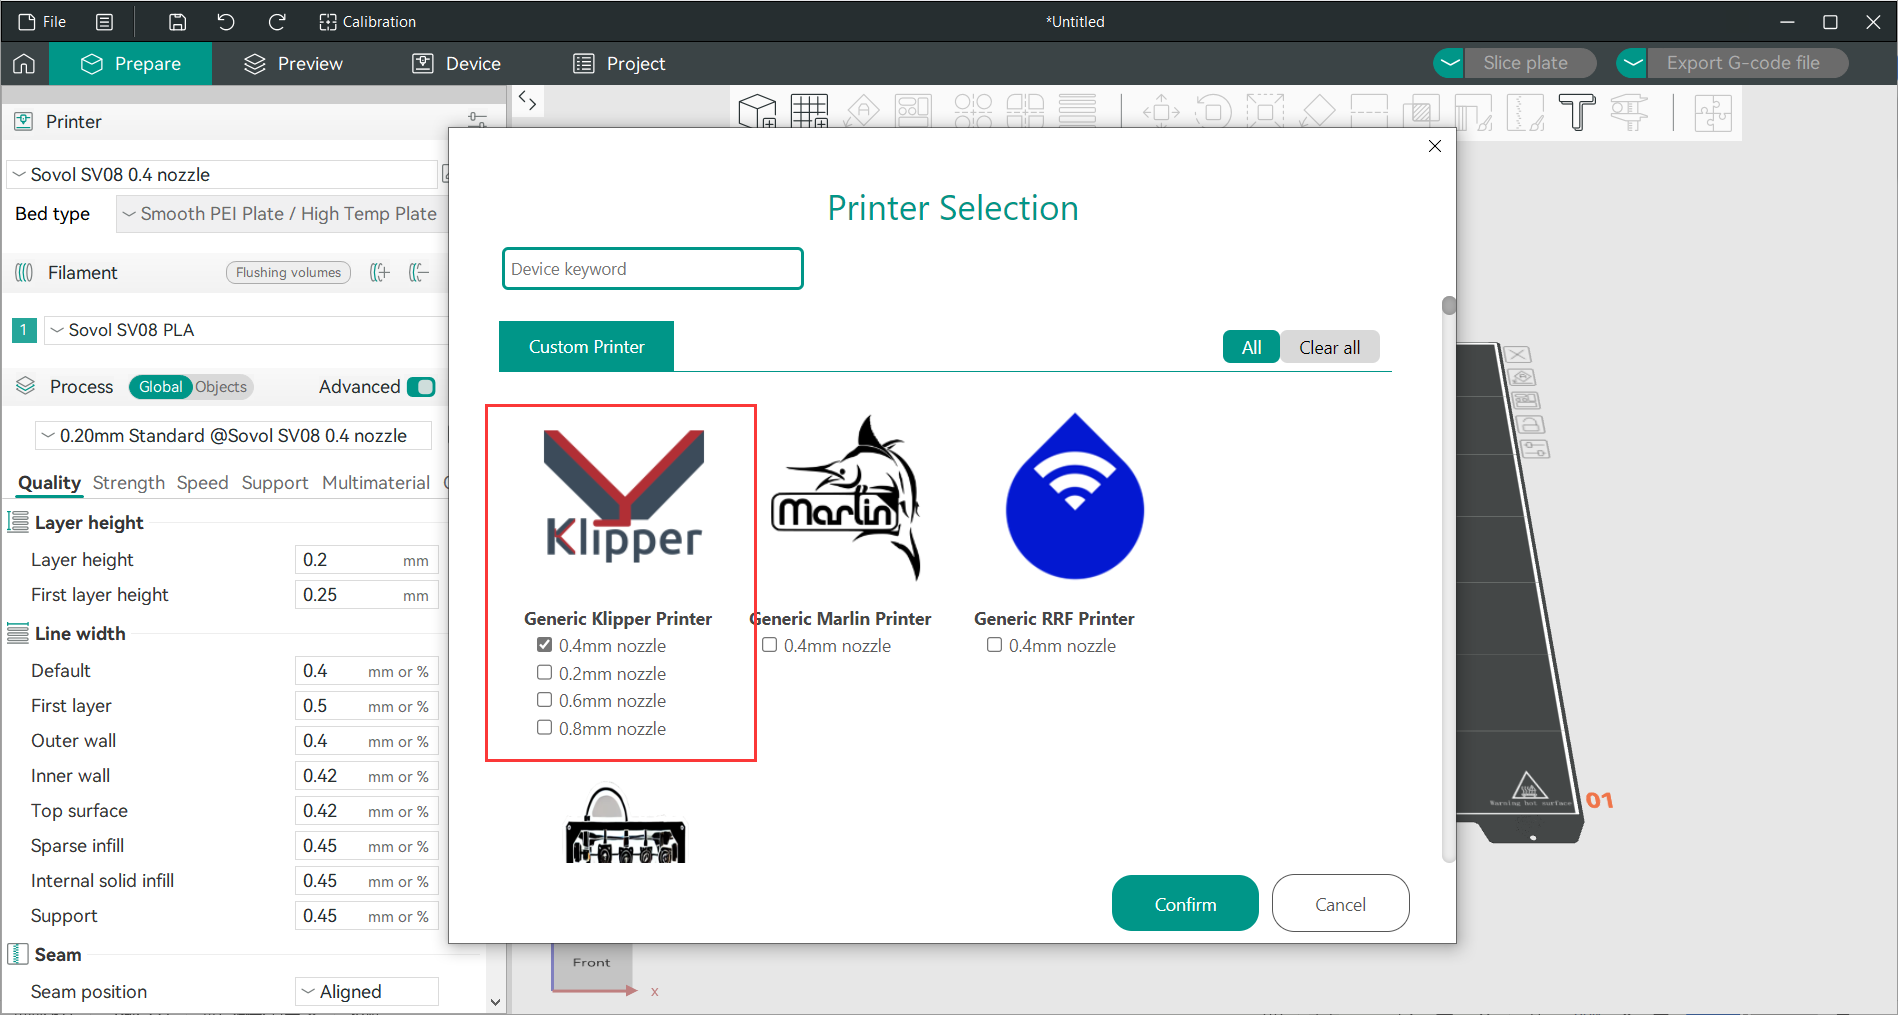The width and height of the screenshot is (1898, 1015).
Task: Activate the Text tool
Action: click(x=1578, y=110)
